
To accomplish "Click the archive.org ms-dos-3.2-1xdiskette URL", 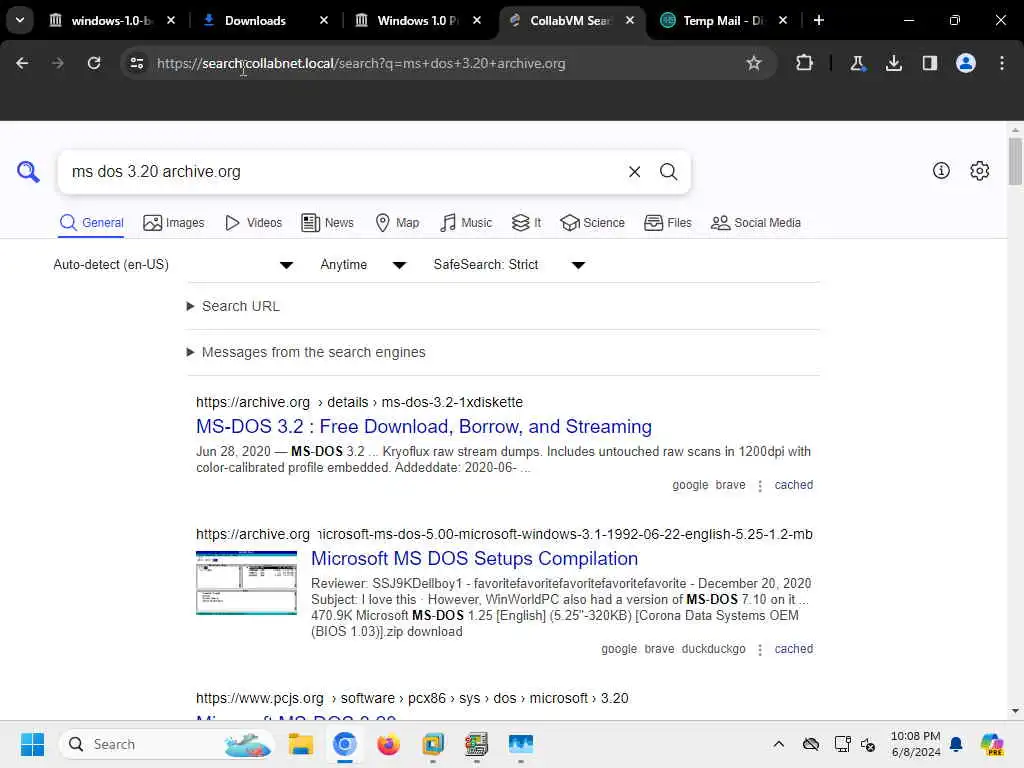I will 359,402.
